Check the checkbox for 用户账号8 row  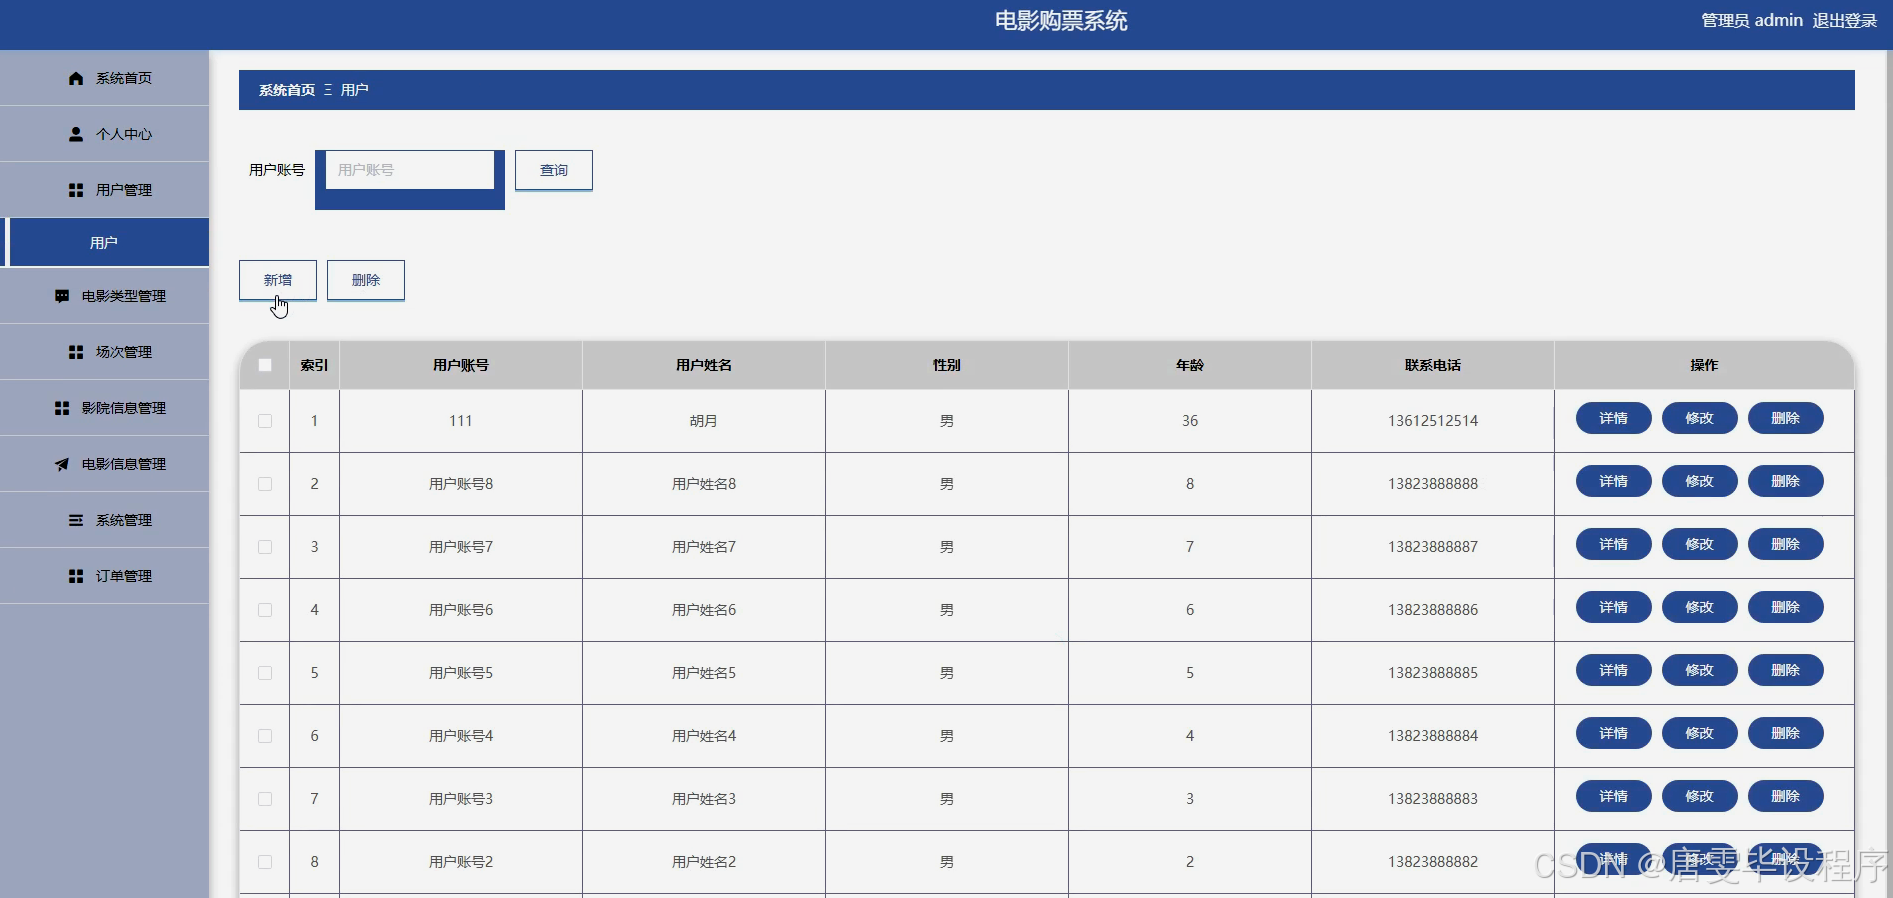265,484
